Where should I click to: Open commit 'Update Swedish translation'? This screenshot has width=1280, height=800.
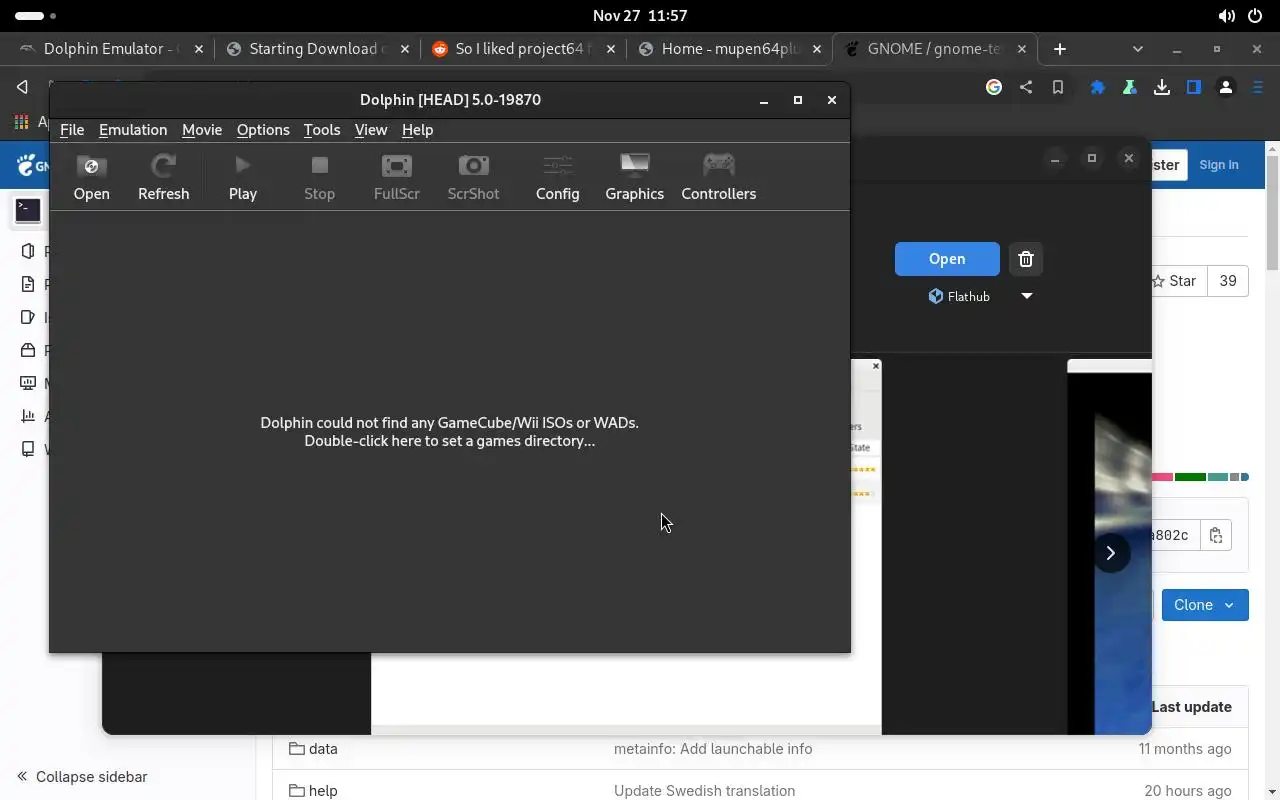[705, 791]
